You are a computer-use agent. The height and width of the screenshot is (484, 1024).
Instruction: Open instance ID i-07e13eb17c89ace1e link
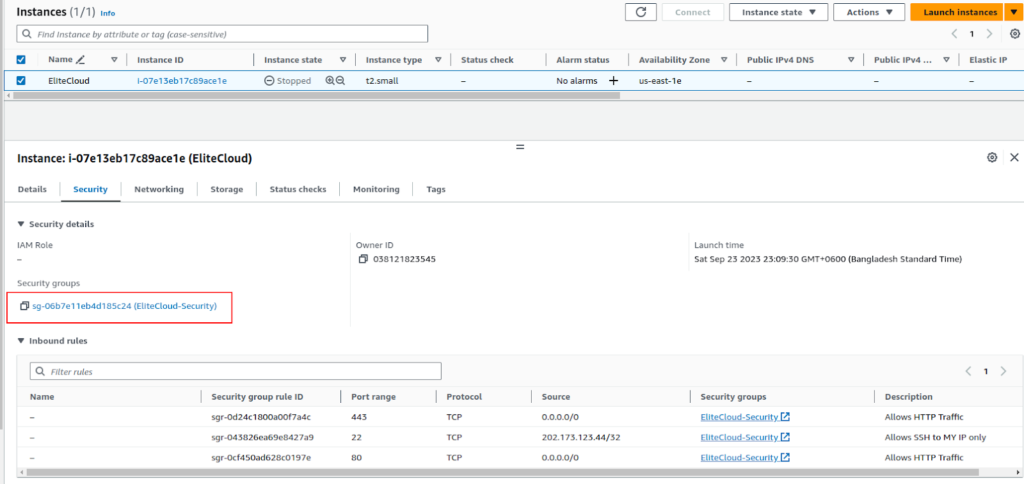[x=182, y=81]
